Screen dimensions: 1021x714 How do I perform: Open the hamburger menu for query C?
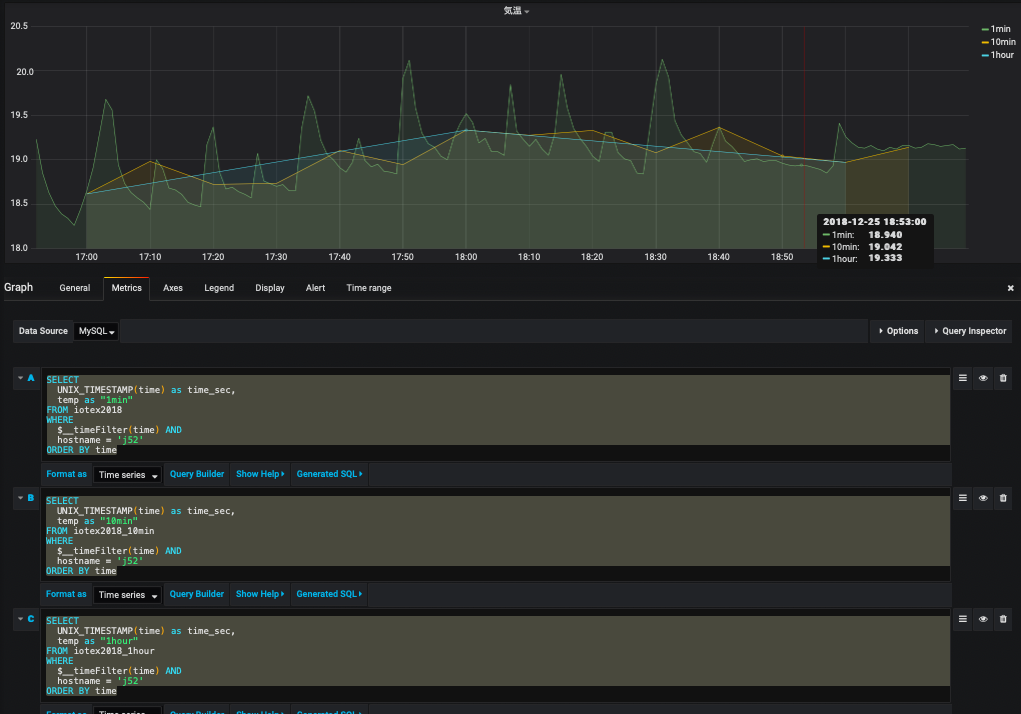(x=963, y=619)
